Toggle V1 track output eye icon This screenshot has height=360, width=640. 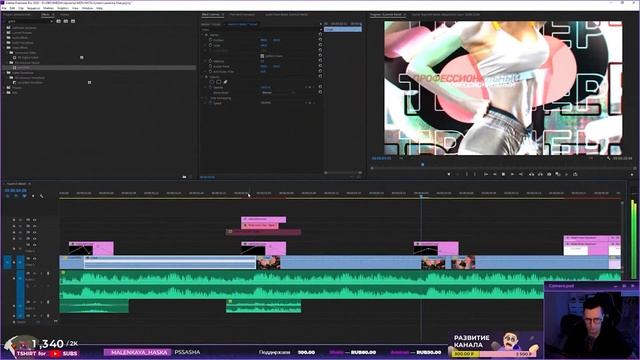[34, 259]
